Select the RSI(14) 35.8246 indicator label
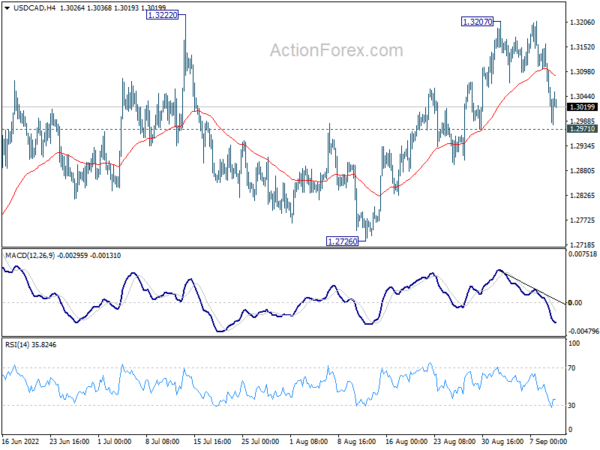Viewport: 600px width, 450px height. [30, 345]
